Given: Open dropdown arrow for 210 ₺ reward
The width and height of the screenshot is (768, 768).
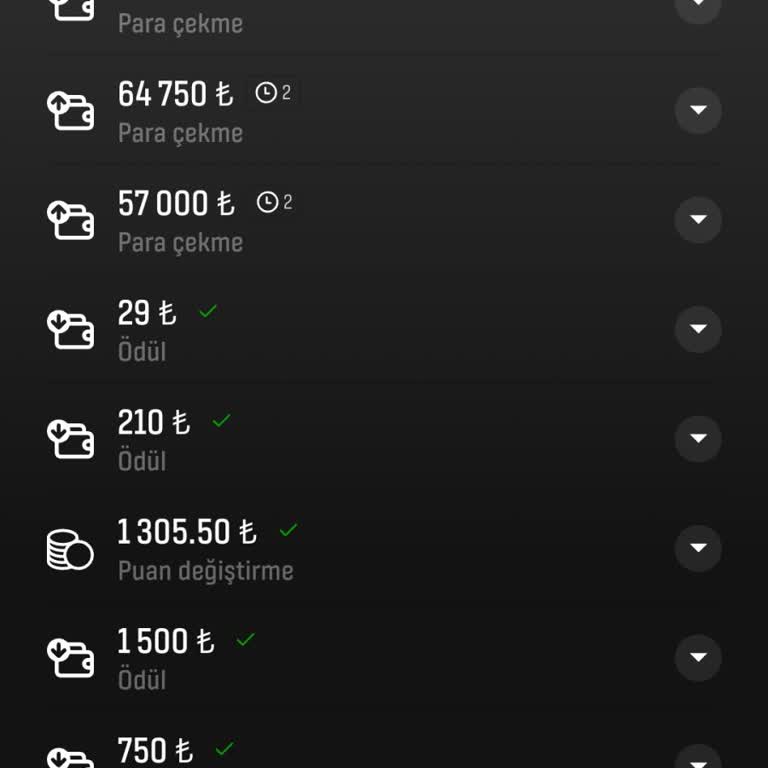Looking at the screenshot, I should click(x=698, y=438).
